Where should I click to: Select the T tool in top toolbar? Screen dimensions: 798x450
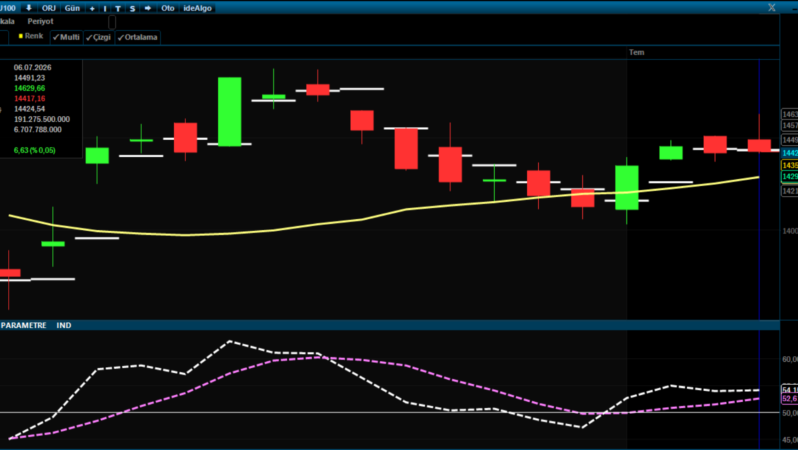pyautogui.click(x=118, y=8)
